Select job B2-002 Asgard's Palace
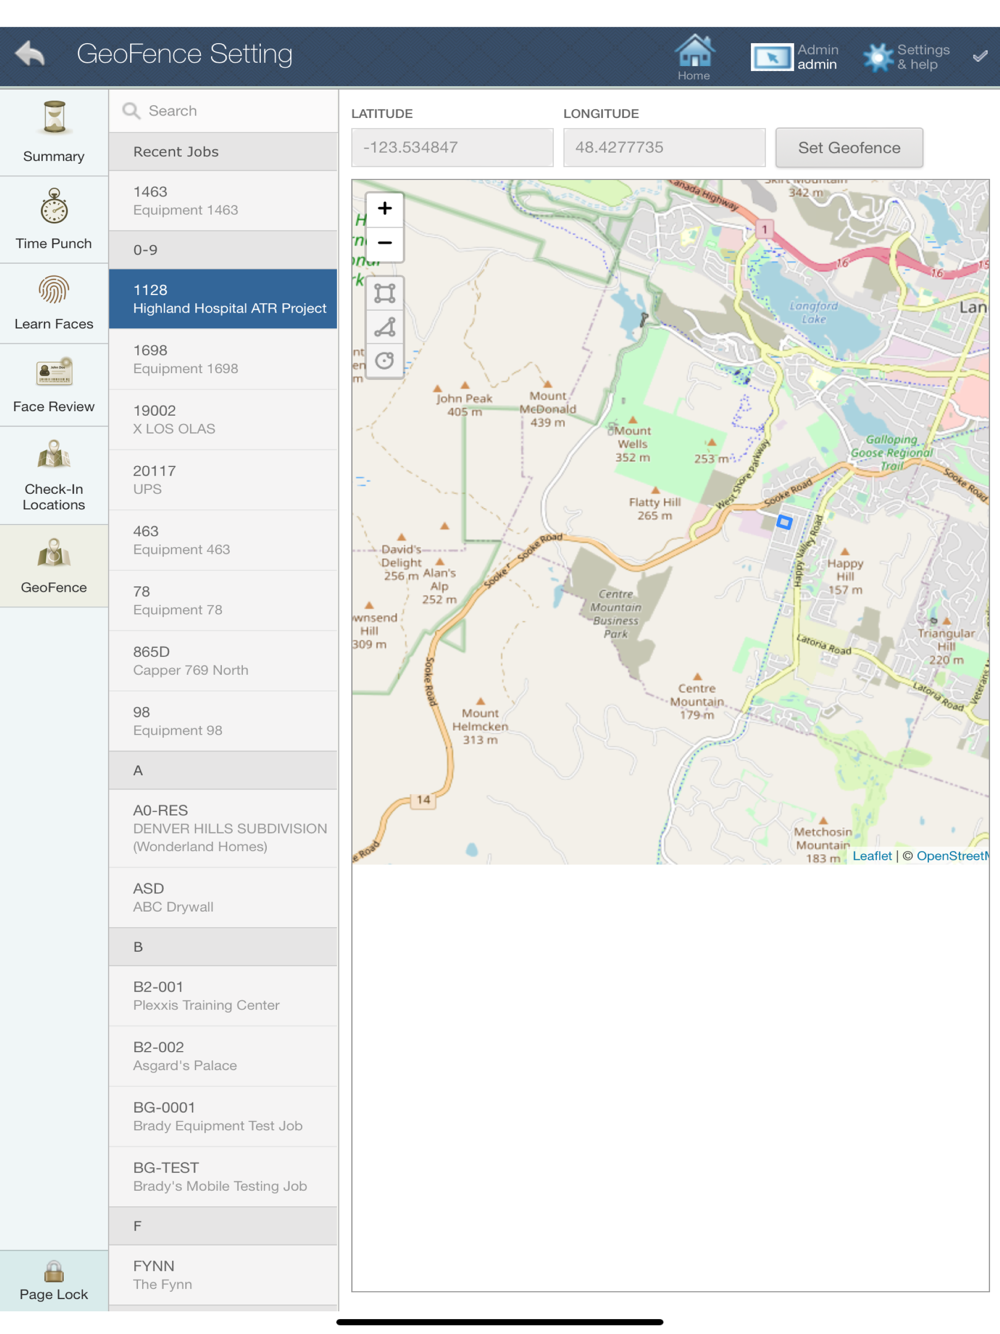1000x1334 pixels. tap(223, 1056)
